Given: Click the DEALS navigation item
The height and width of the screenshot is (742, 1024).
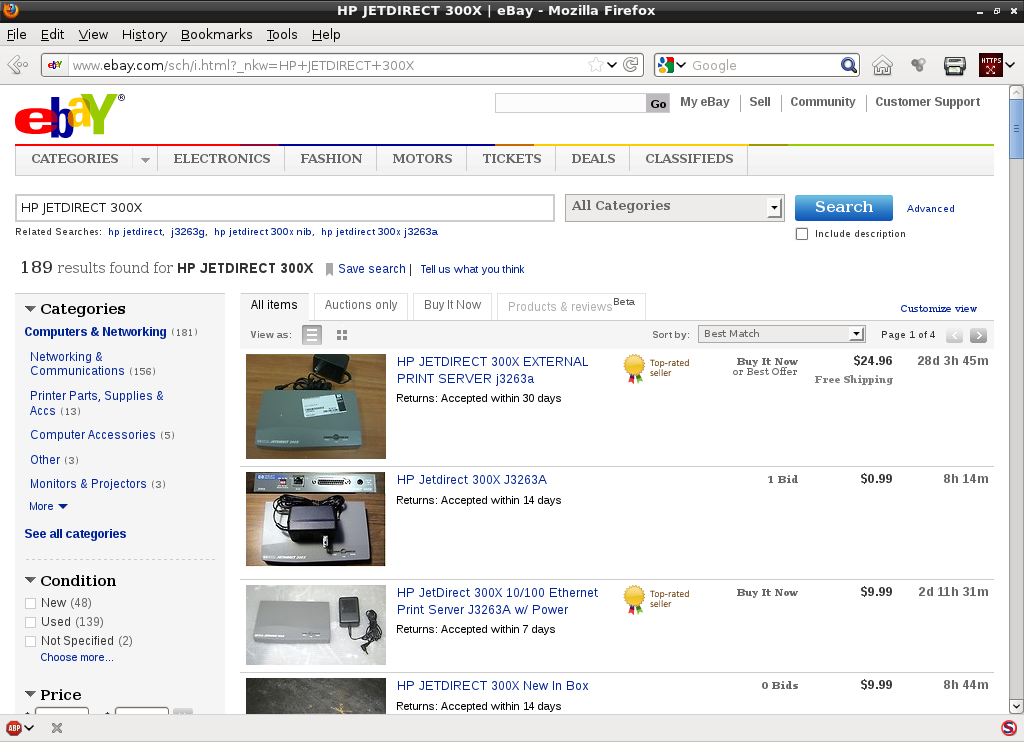Looking at the screenshot, I should tap(593, 159).
